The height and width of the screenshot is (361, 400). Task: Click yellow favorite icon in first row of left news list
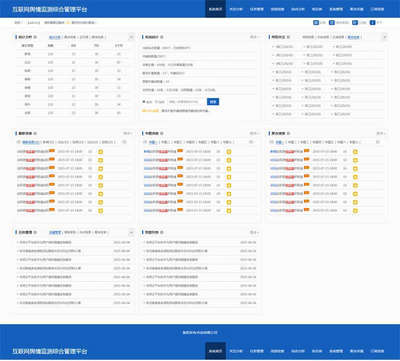(x=100, y=152)
